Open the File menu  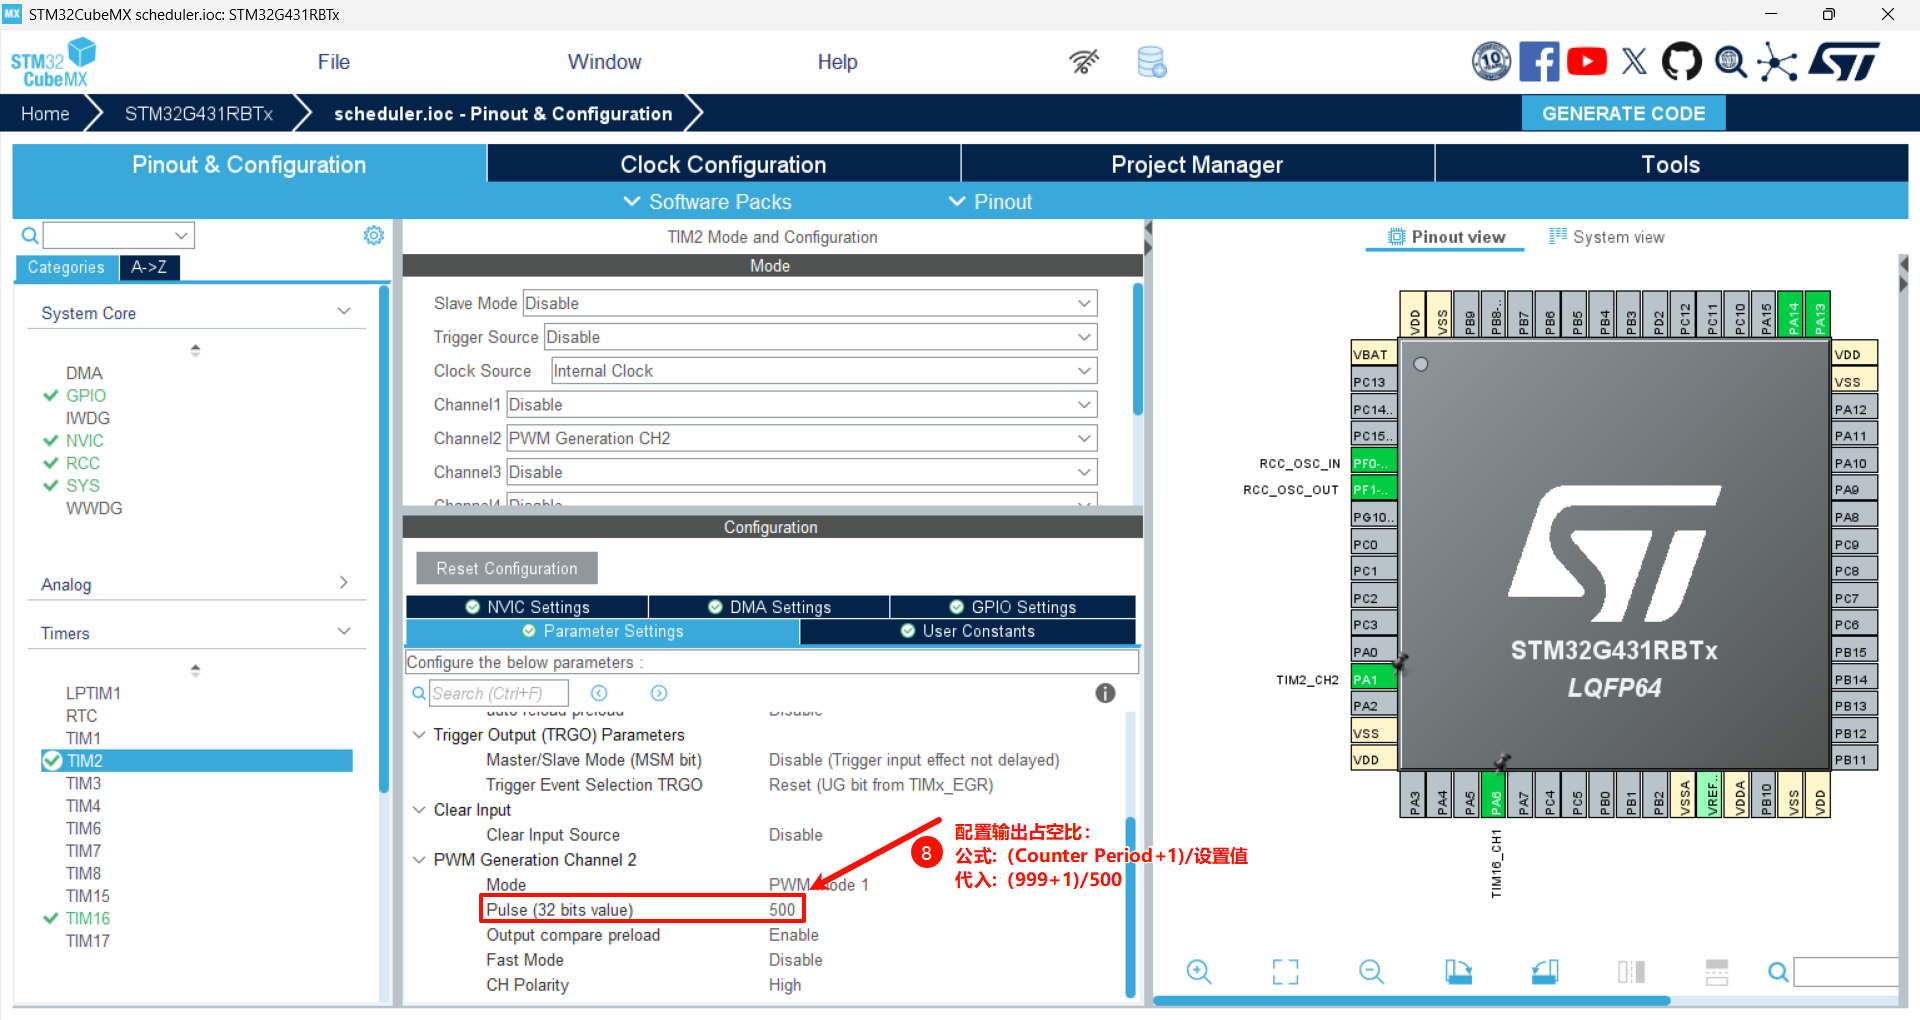334,62
